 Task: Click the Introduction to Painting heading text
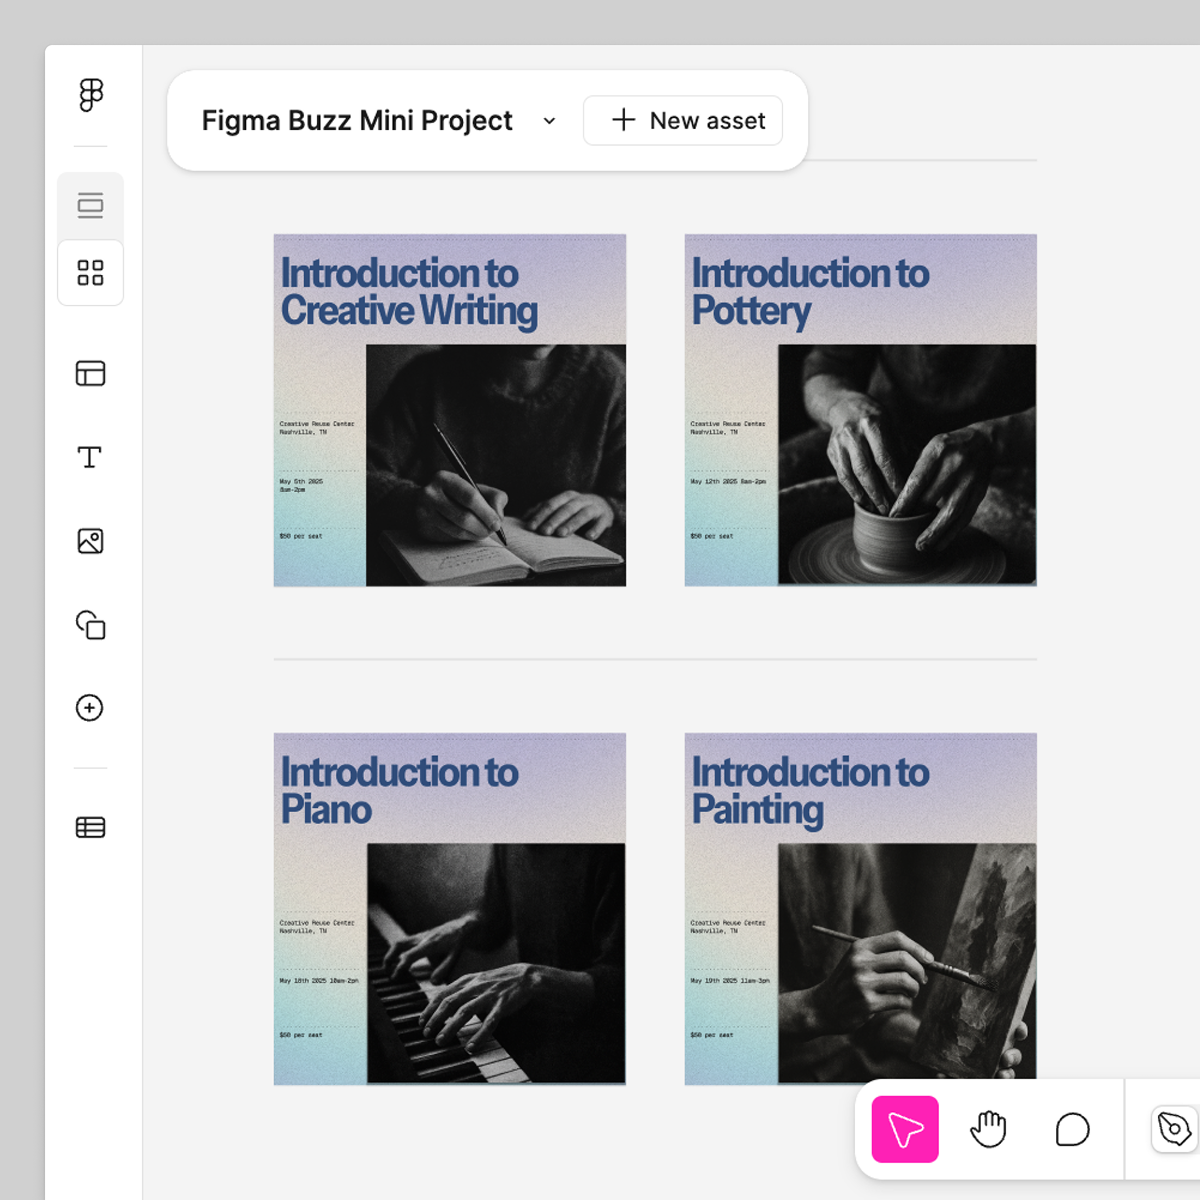coord(810,791)
